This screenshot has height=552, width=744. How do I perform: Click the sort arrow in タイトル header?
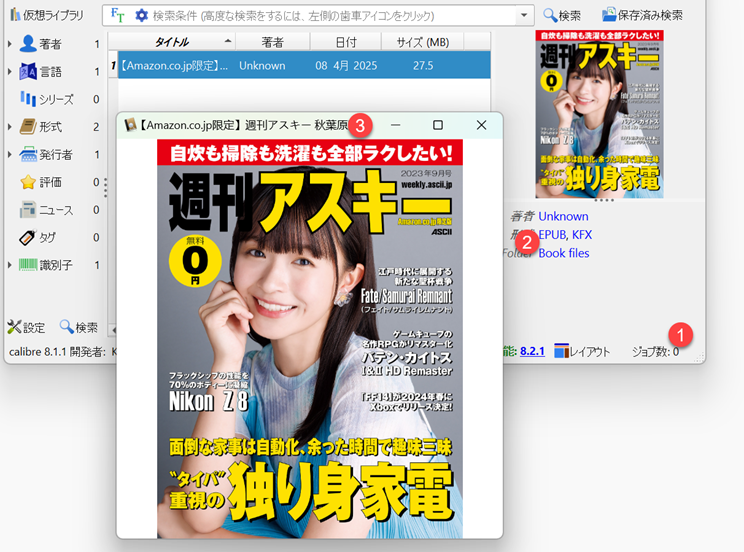(228, 41)
